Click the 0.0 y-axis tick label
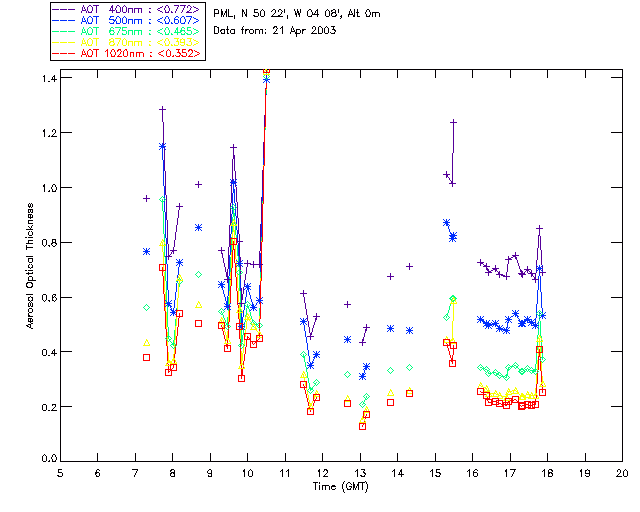 [x=49, y=459]
